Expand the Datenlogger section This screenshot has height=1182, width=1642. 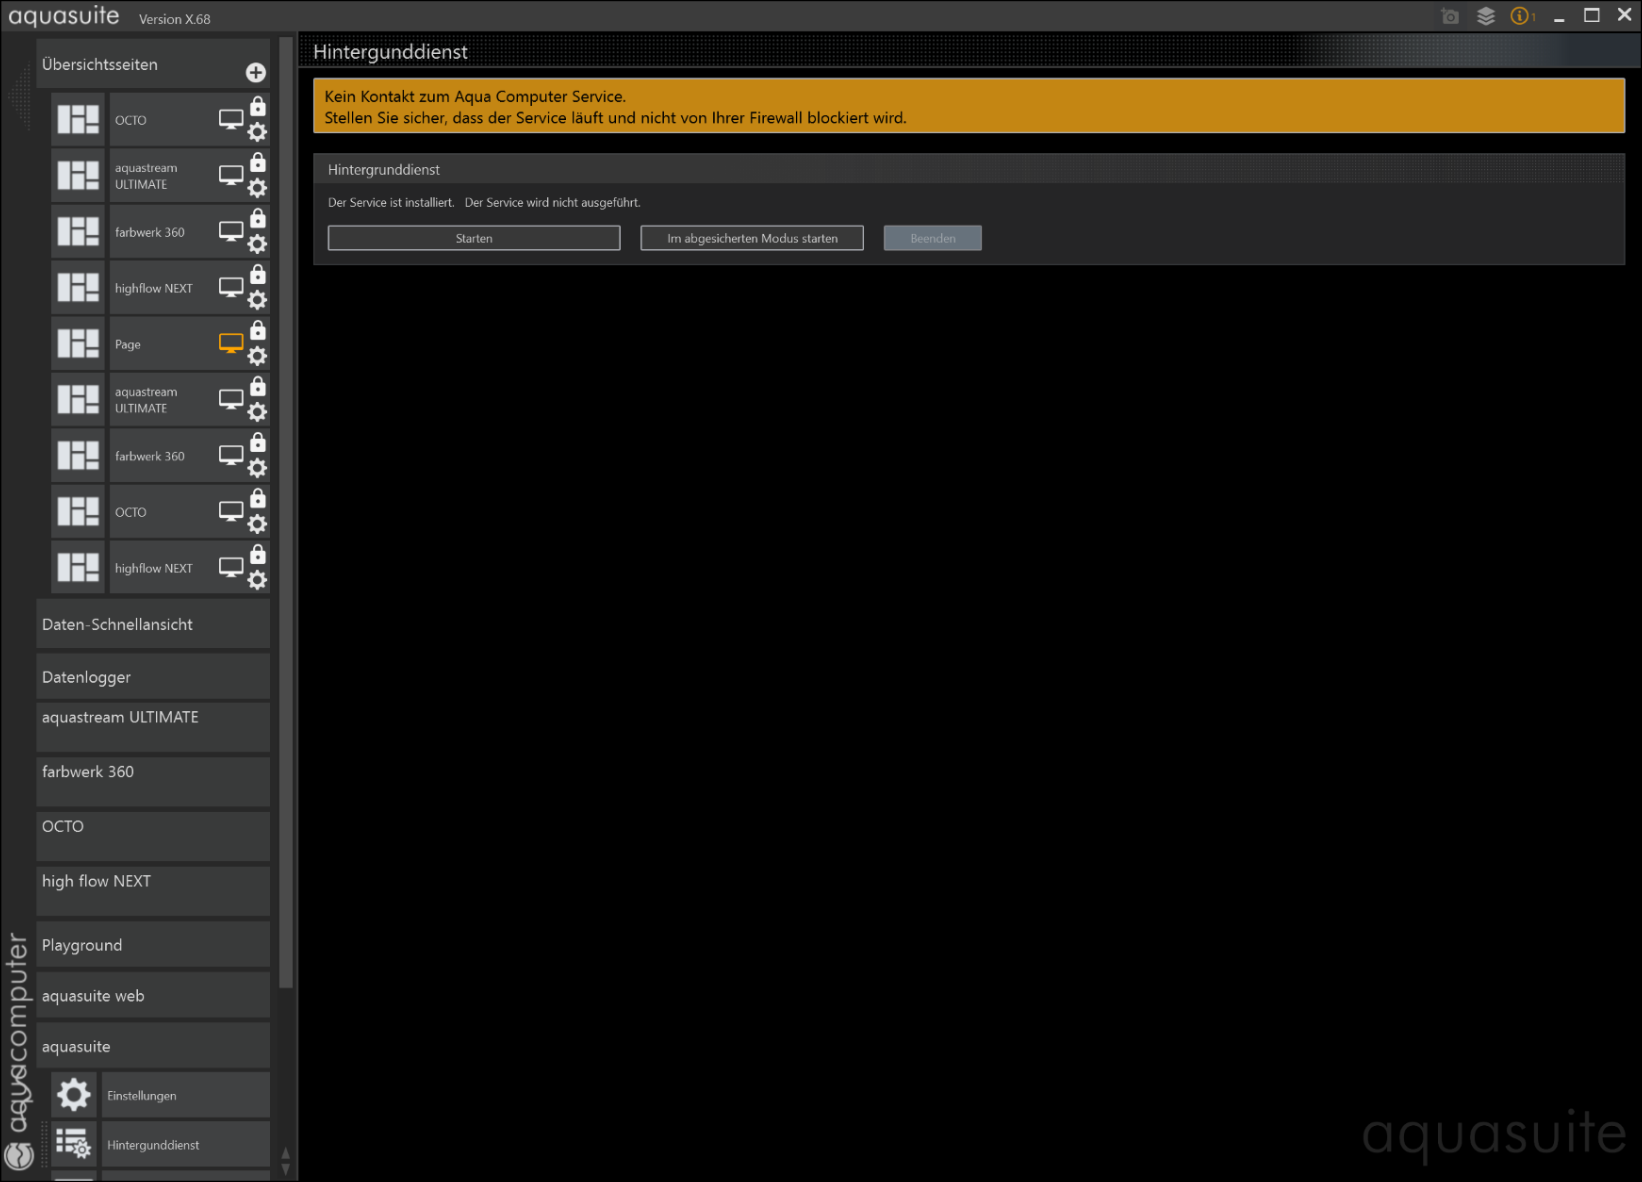pyautogui.click(x=153, y=677)
